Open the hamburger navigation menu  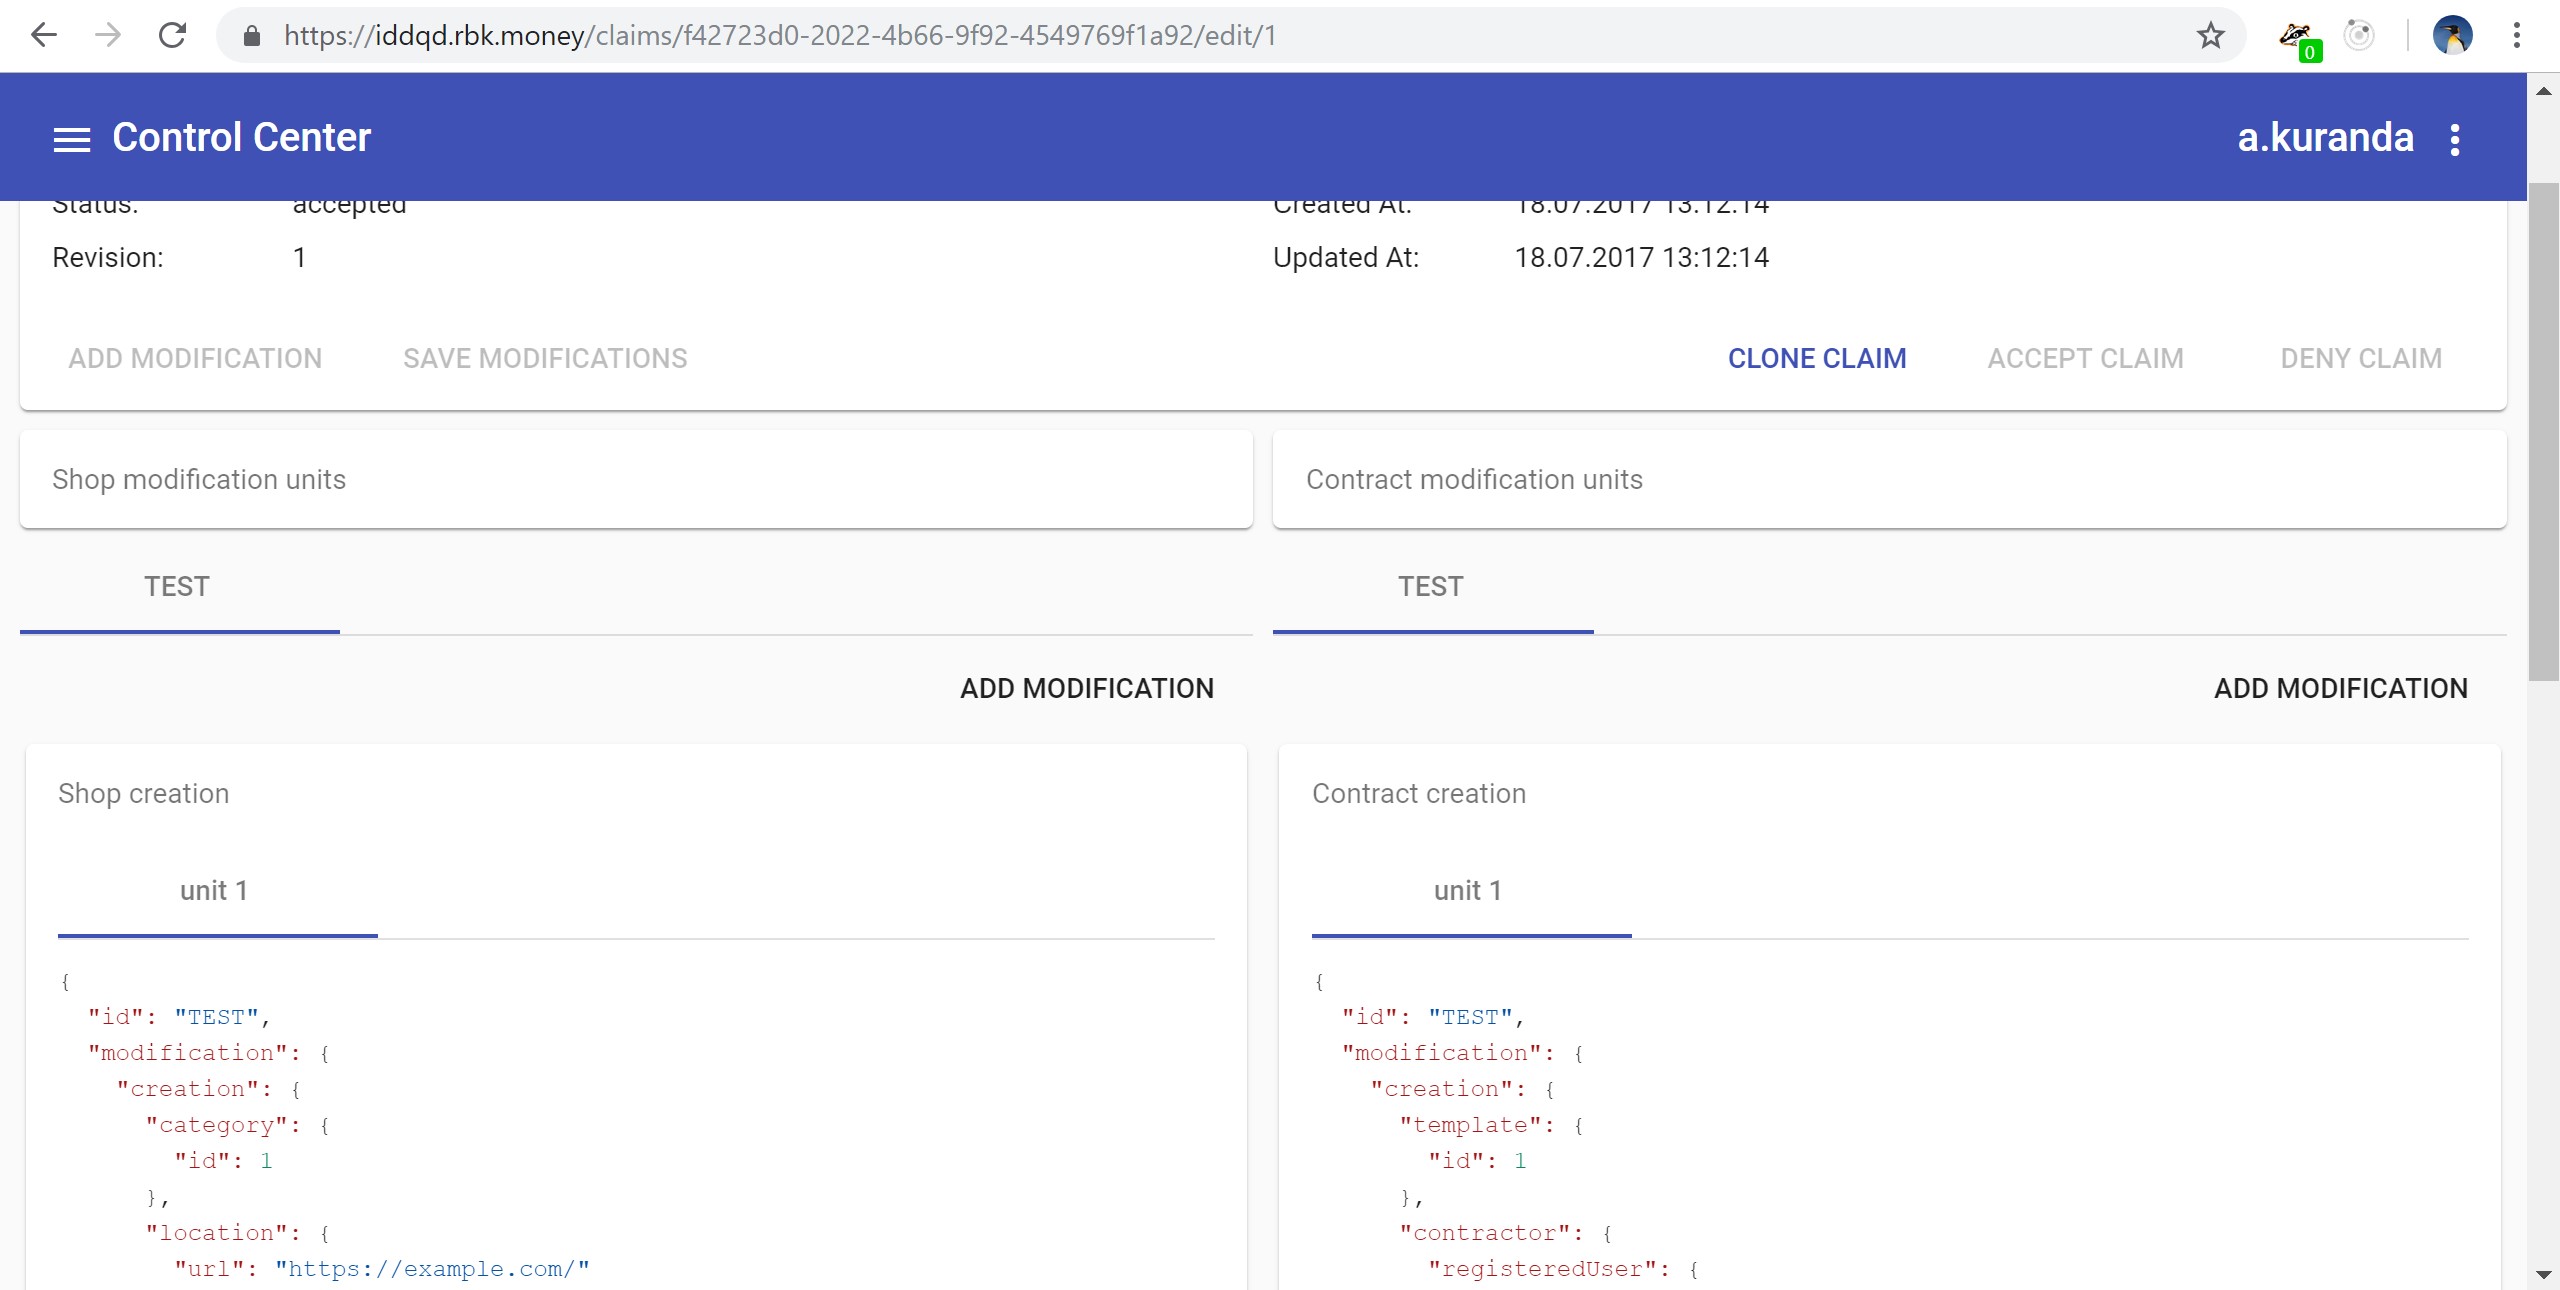tap(71, 139)
